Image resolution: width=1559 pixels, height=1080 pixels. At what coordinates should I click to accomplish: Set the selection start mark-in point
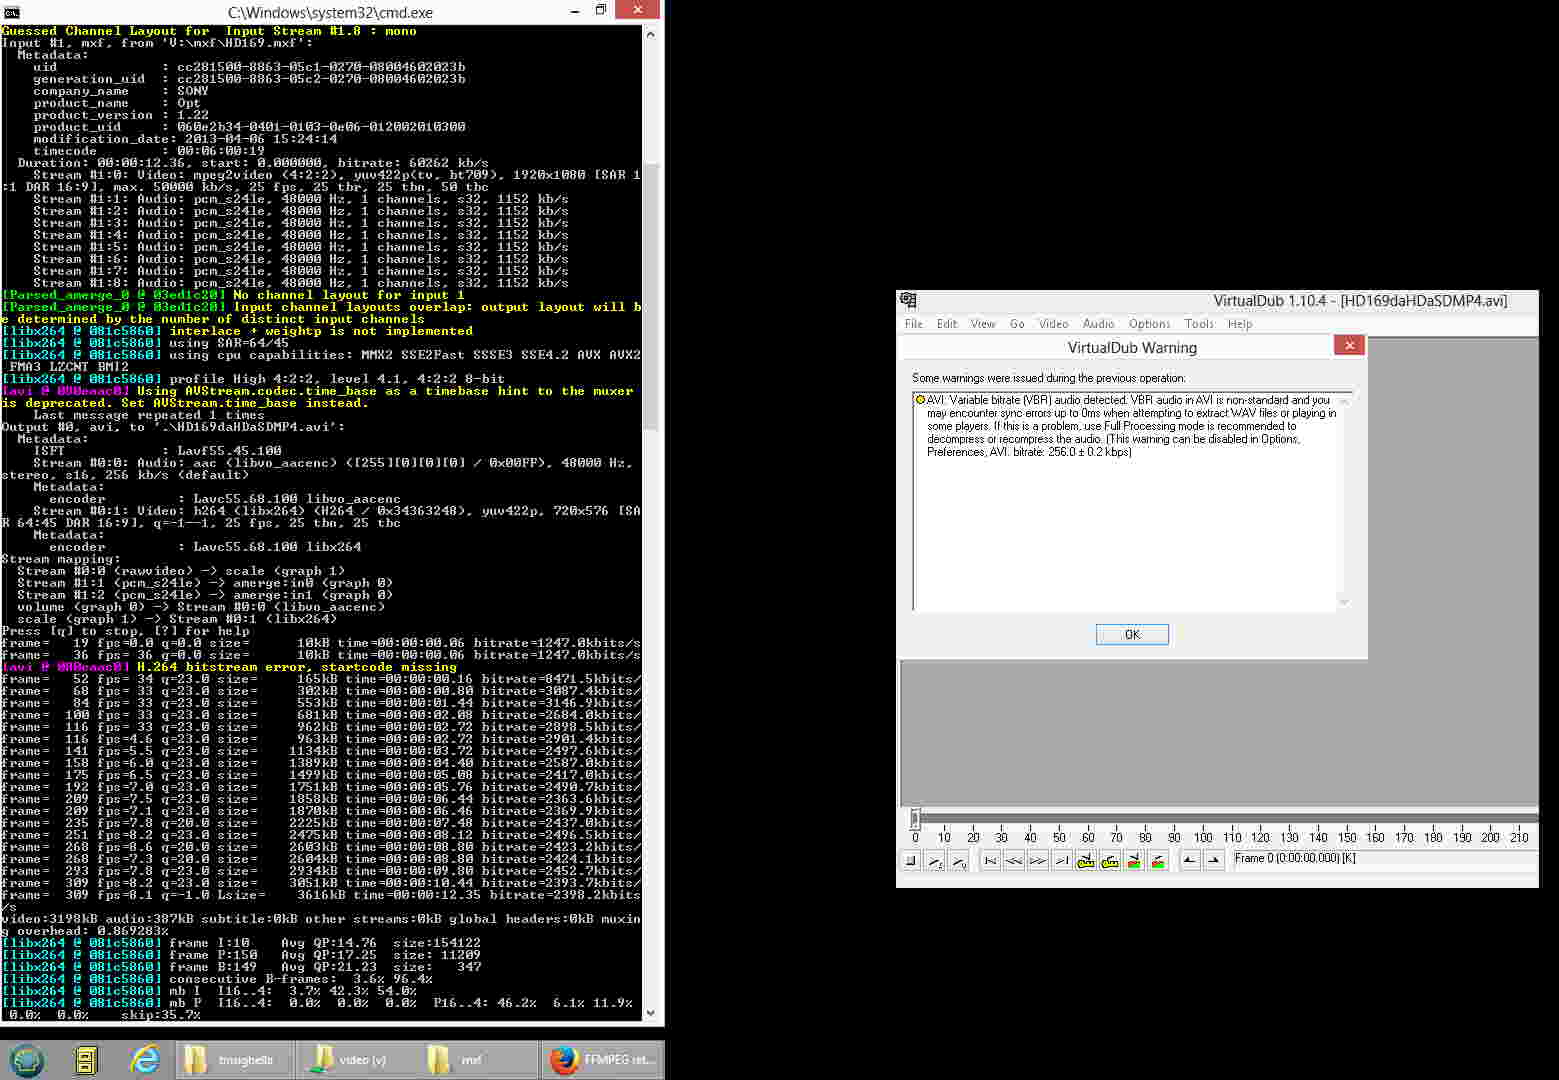tap(1190, 861)
